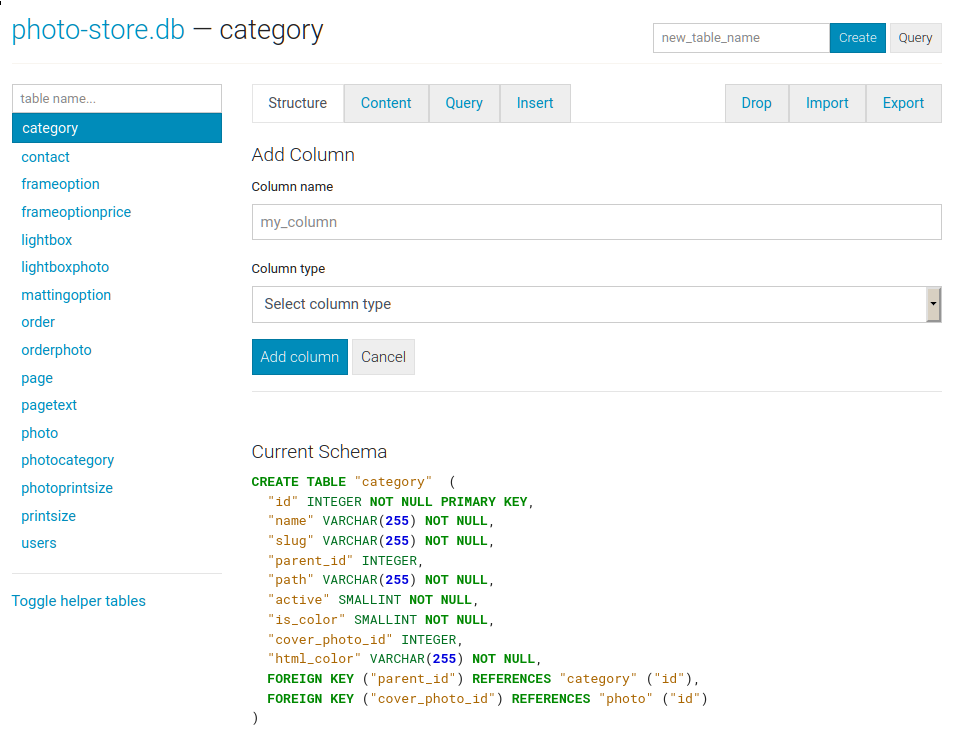Image resolution: width=954 pixels, height=744 pixels.
Task: Open the Query tab
Action: point(464,103)
